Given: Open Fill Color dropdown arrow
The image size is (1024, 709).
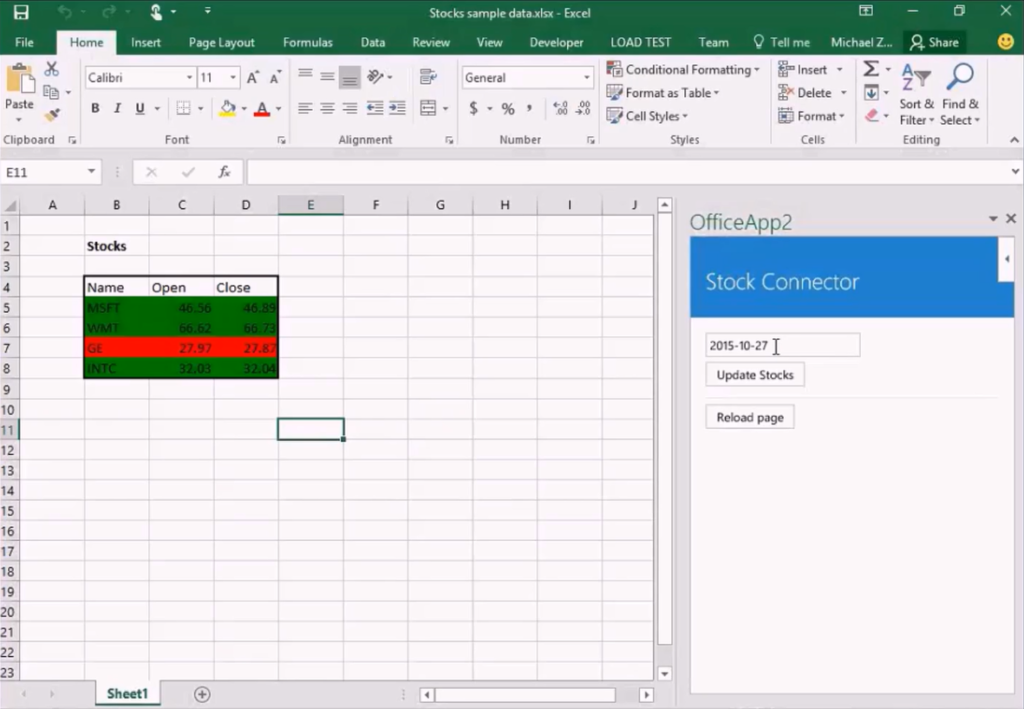Looking at the screenshot, I should click(244, 109).
